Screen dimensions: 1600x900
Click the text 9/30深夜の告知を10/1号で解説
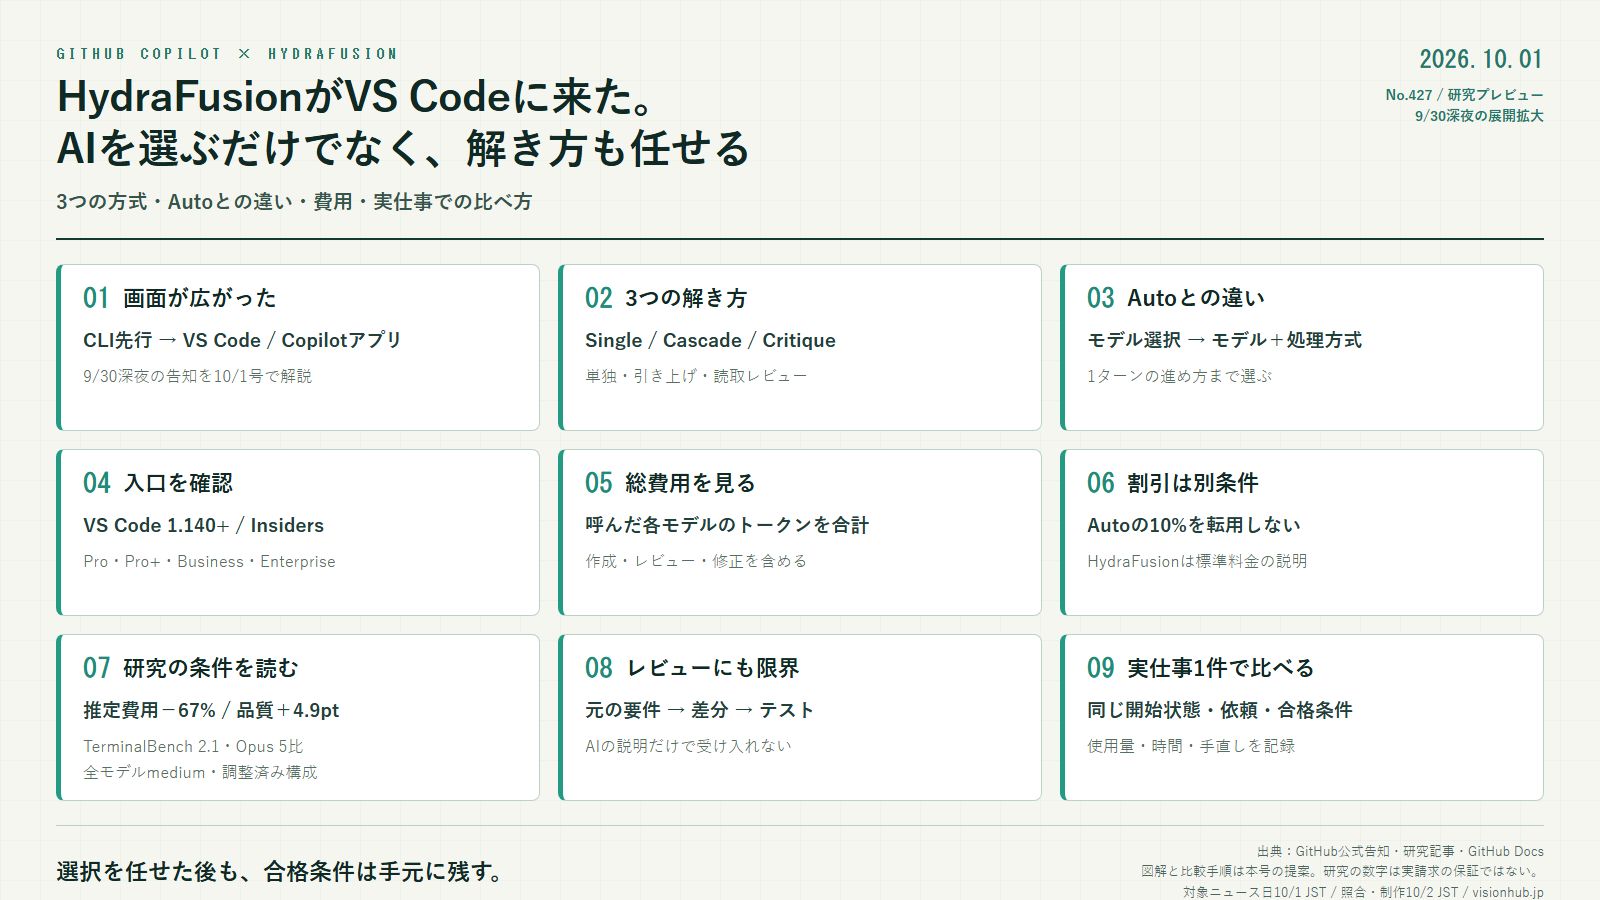coord(197,377)
